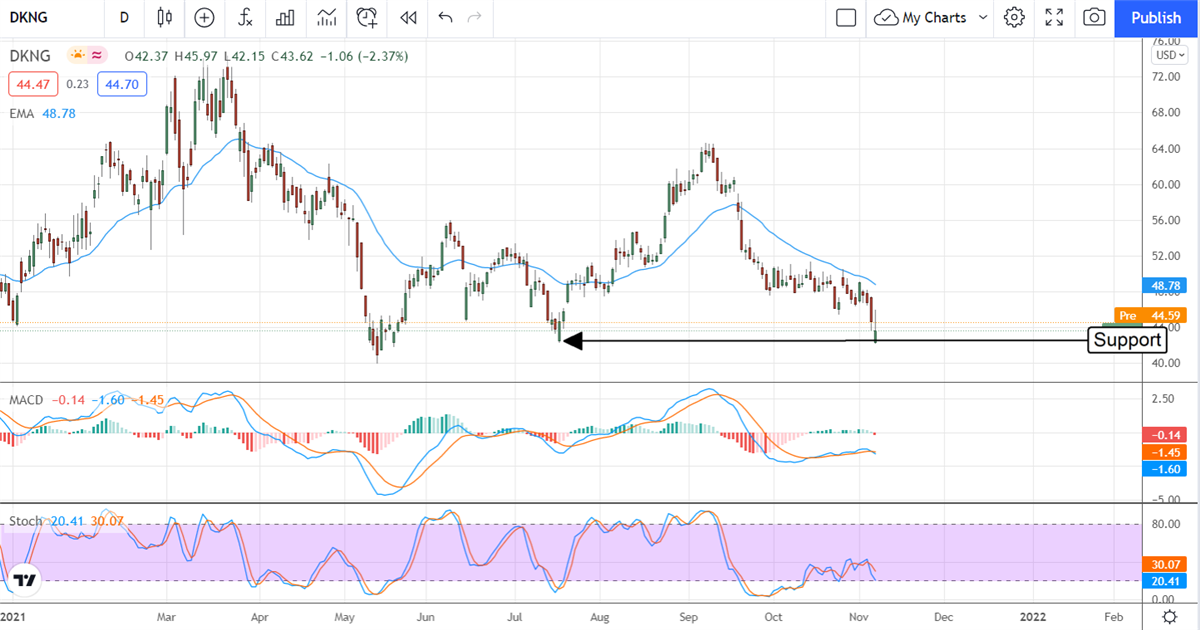Click the blue 48.78 label on the price axis
The image size is (1200, 630).
pos(1166,285)
